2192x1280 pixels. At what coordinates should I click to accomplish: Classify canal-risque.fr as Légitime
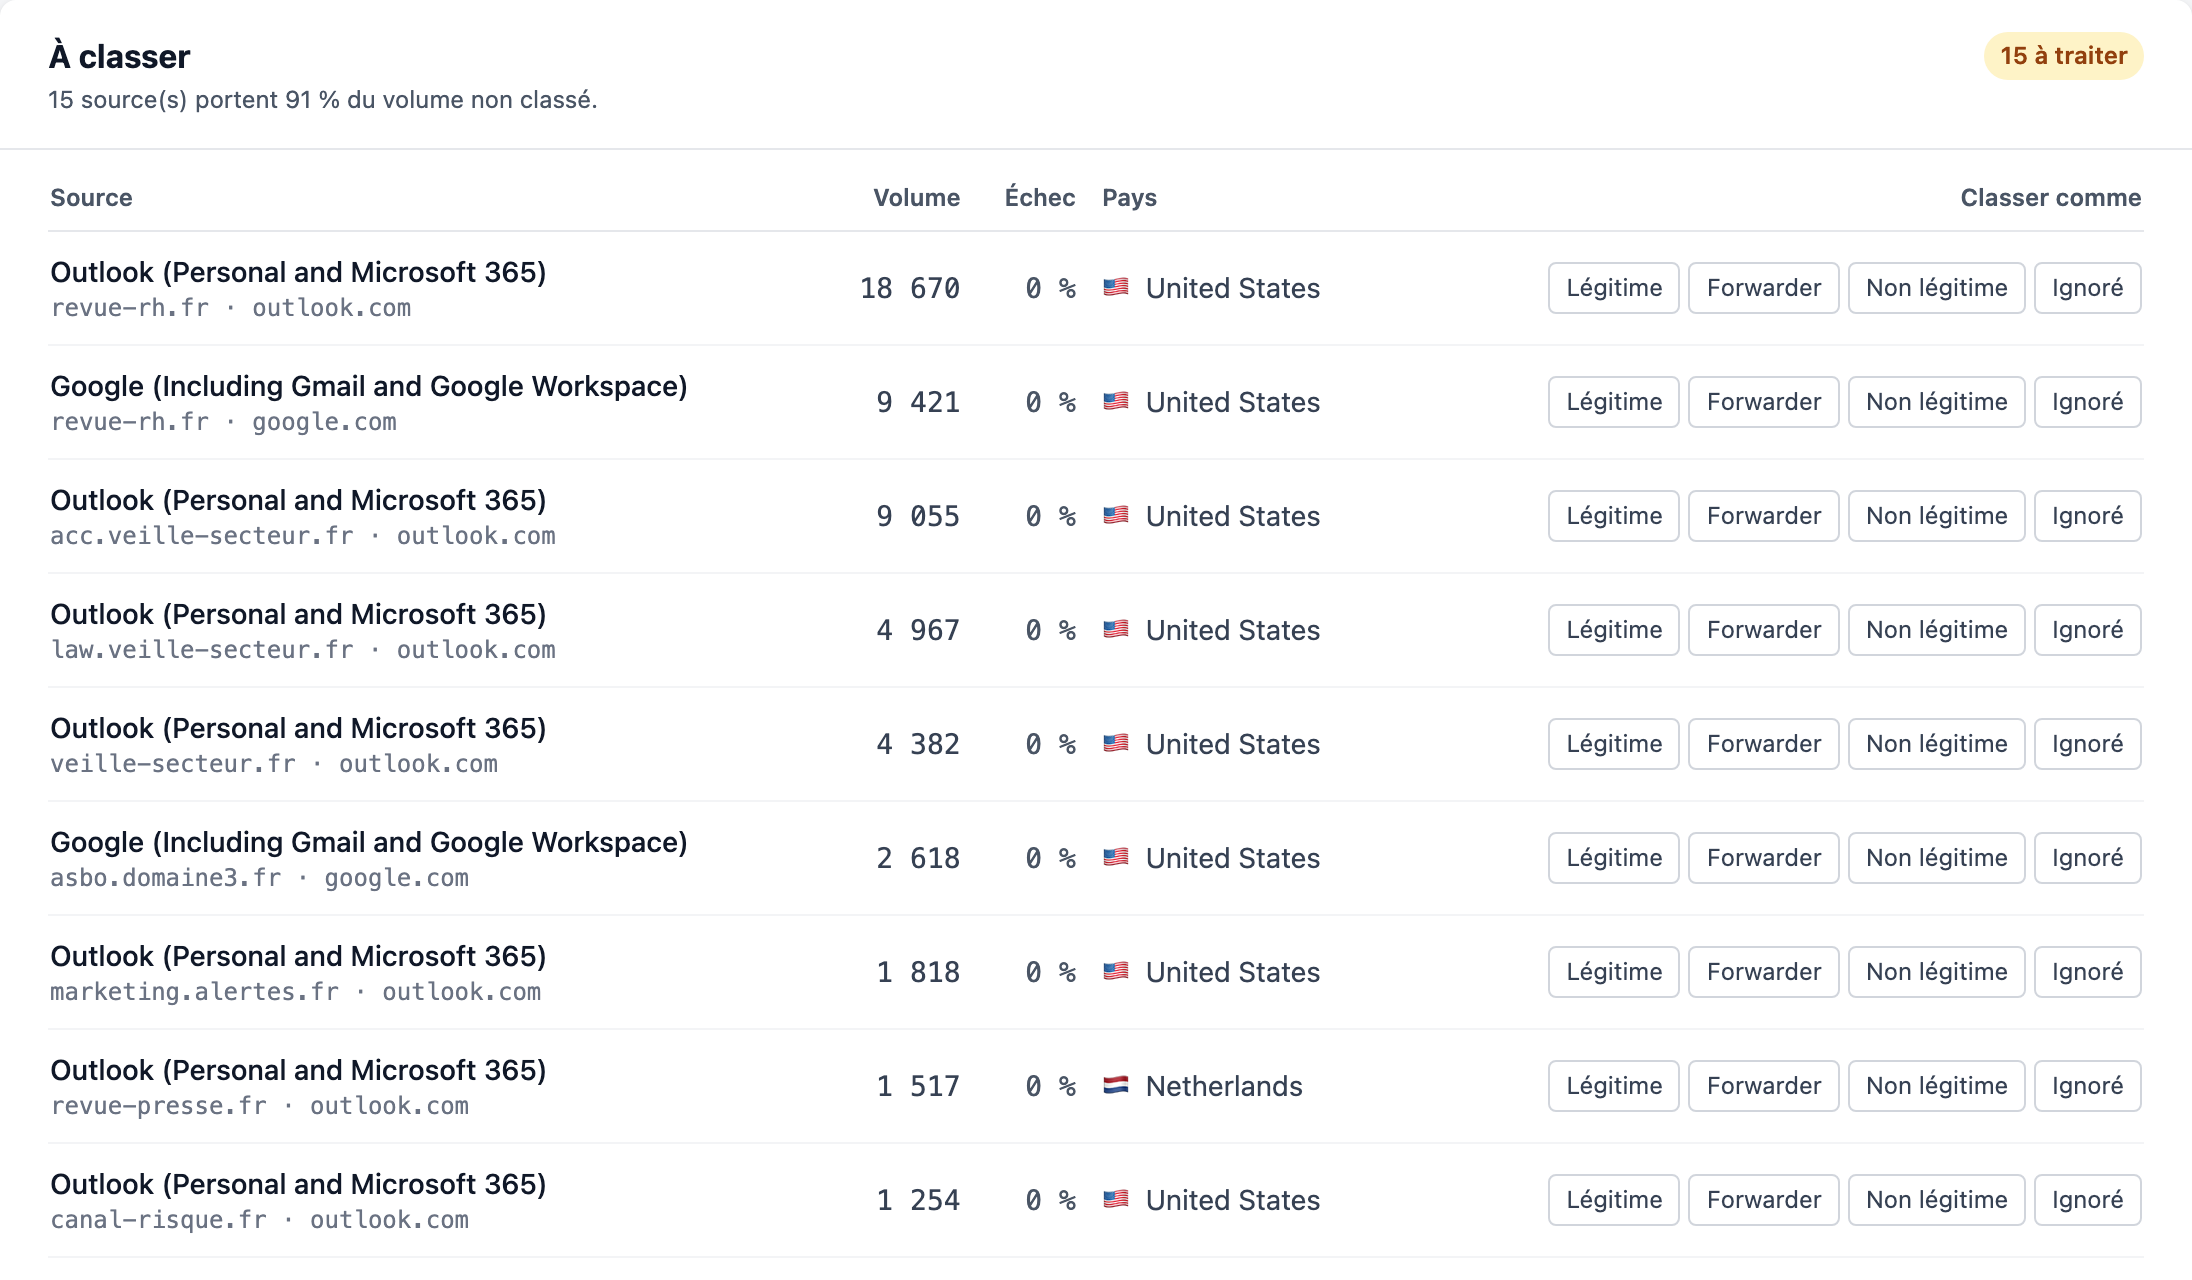1613,1200
